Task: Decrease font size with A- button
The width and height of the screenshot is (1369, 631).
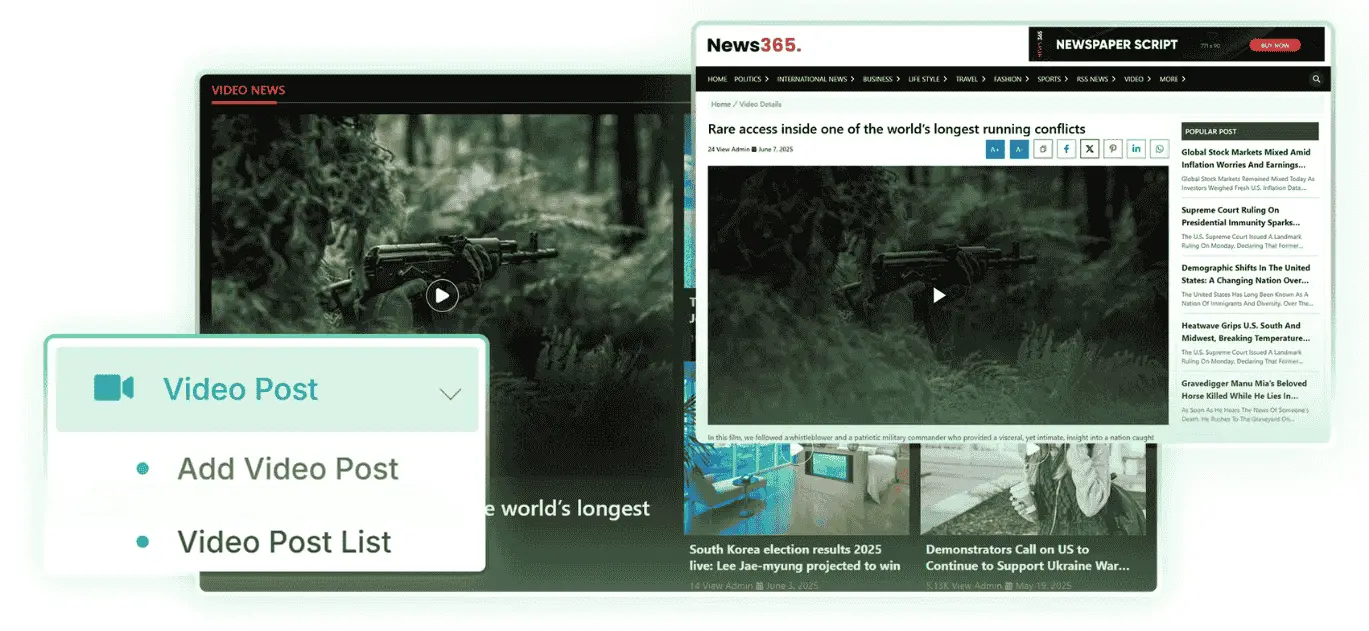Action: click(1018, 149)
